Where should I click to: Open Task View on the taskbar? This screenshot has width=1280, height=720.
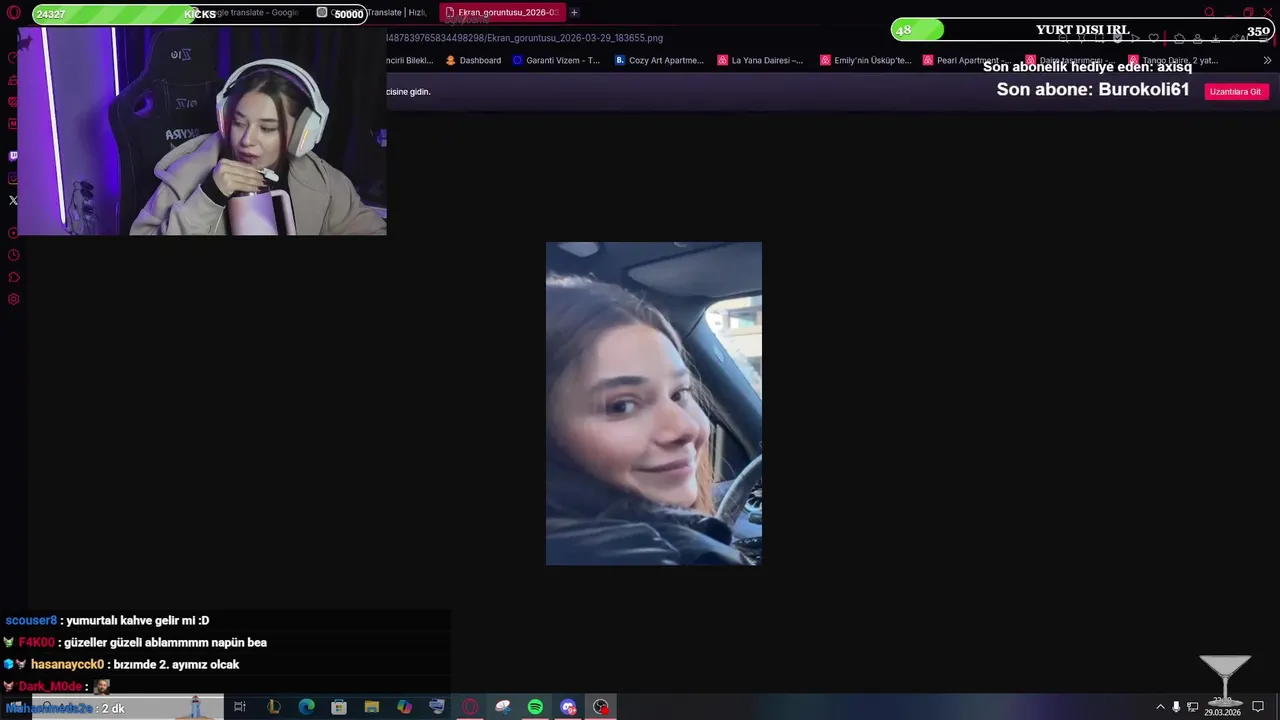click(x=240, y=707)
